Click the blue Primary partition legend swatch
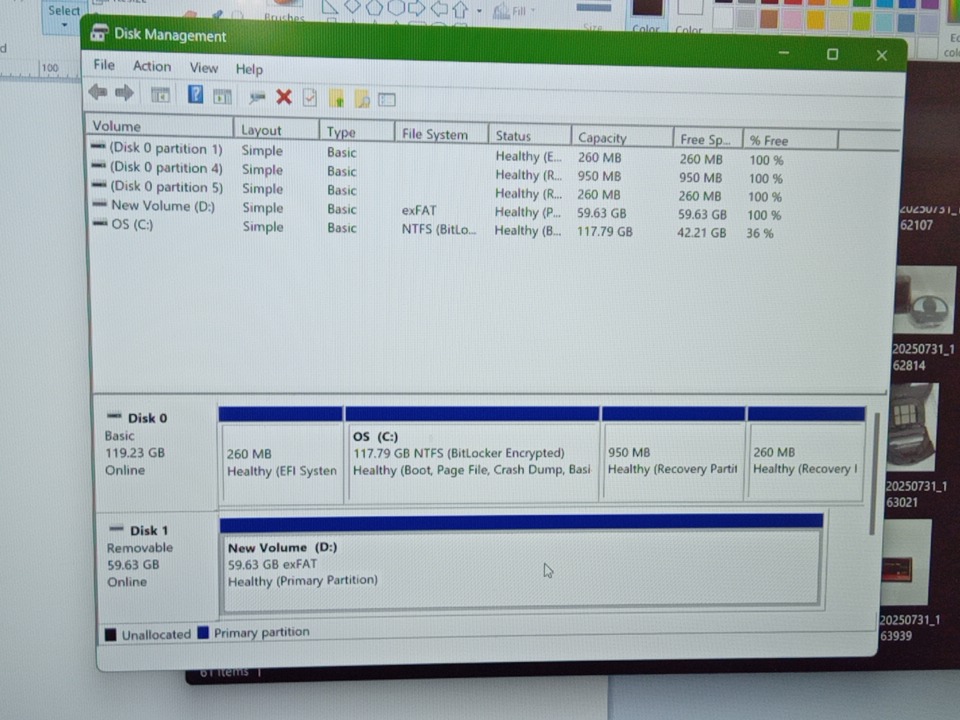This screenshot has width=960, height=720. tap(203, 632)
